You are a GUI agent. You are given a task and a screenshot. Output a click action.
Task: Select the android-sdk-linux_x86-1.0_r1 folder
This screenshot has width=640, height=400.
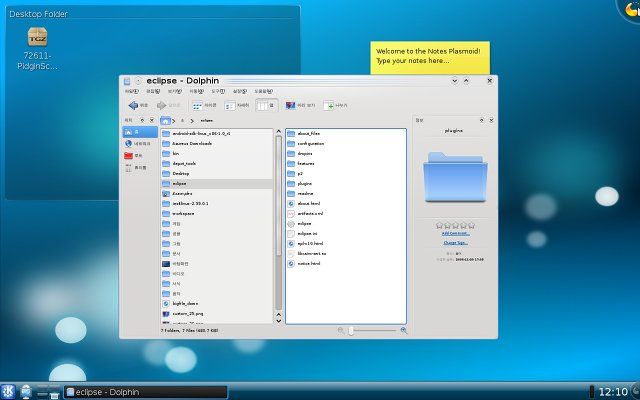point(196,133)
